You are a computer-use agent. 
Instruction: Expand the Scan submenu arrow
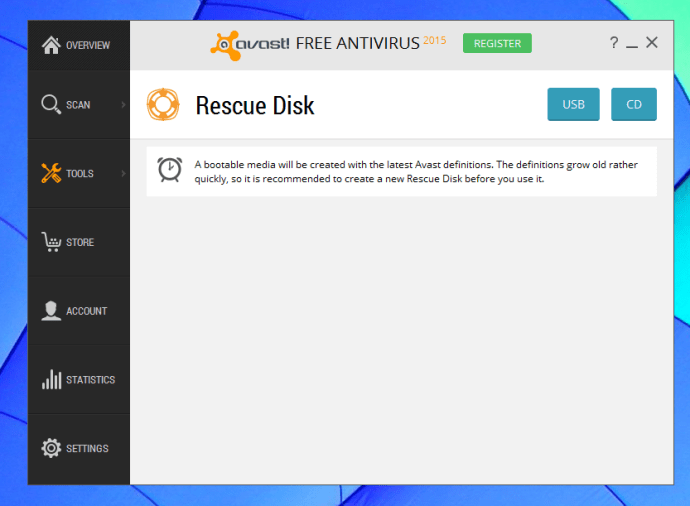coord(124,105)
